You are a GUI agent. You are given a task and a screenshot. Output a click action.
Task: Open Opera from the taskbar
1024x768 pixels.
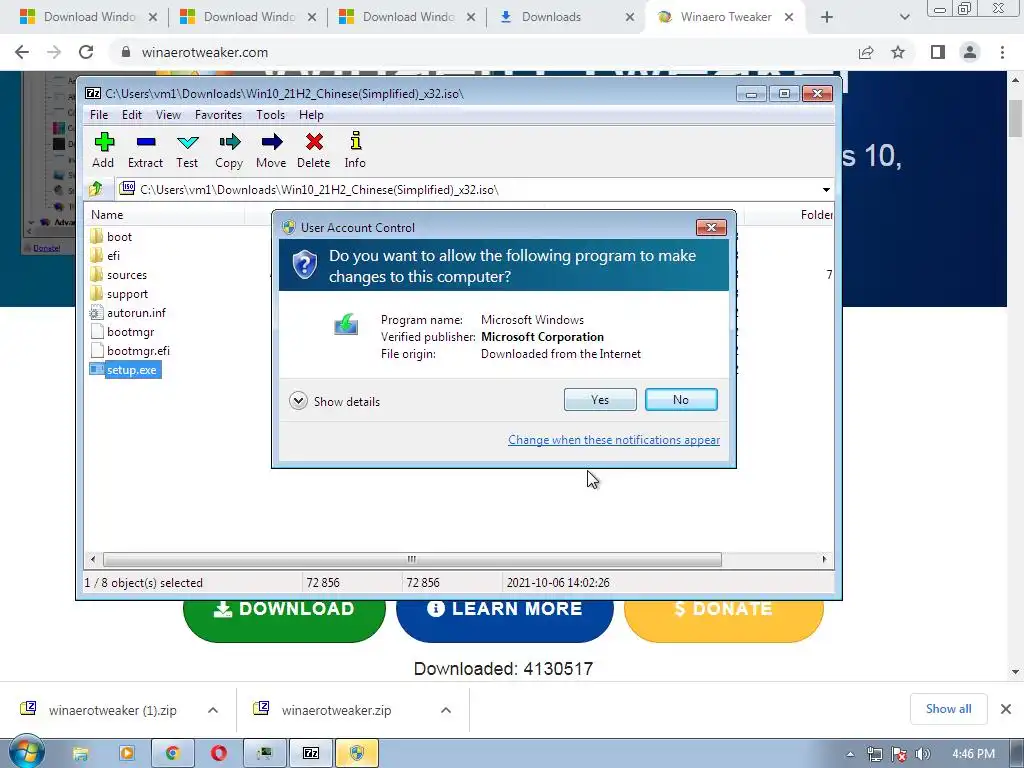[x=219, y=754]
